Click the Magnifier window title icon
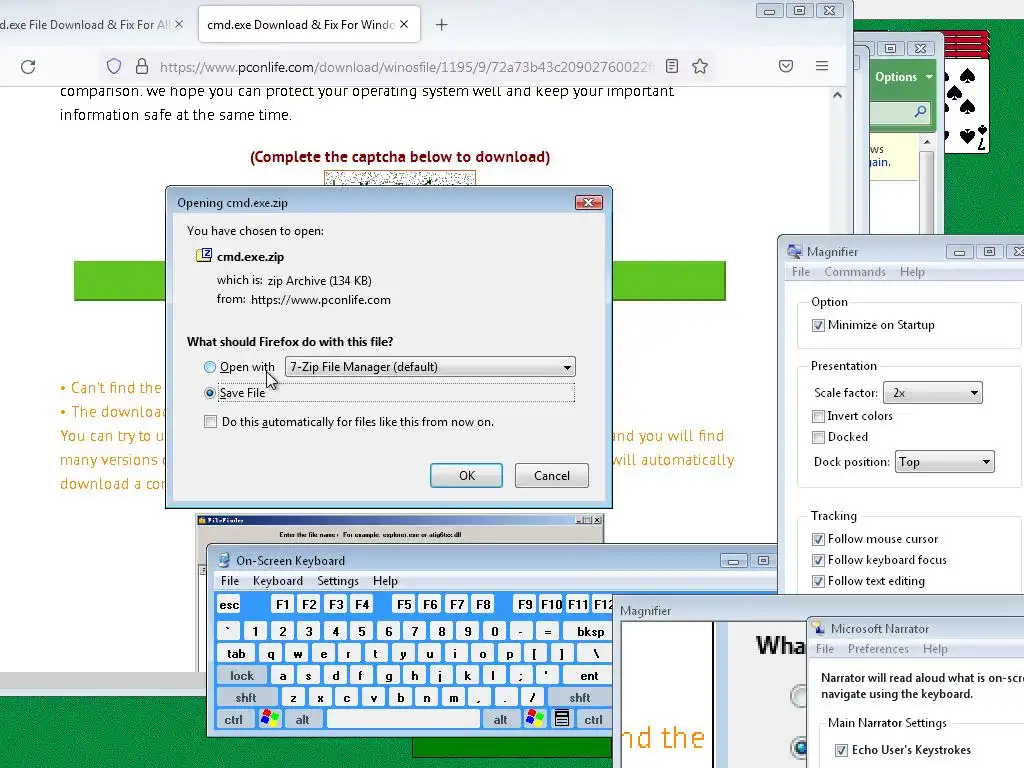The image size is (1024, 768). tap(794, 251)
